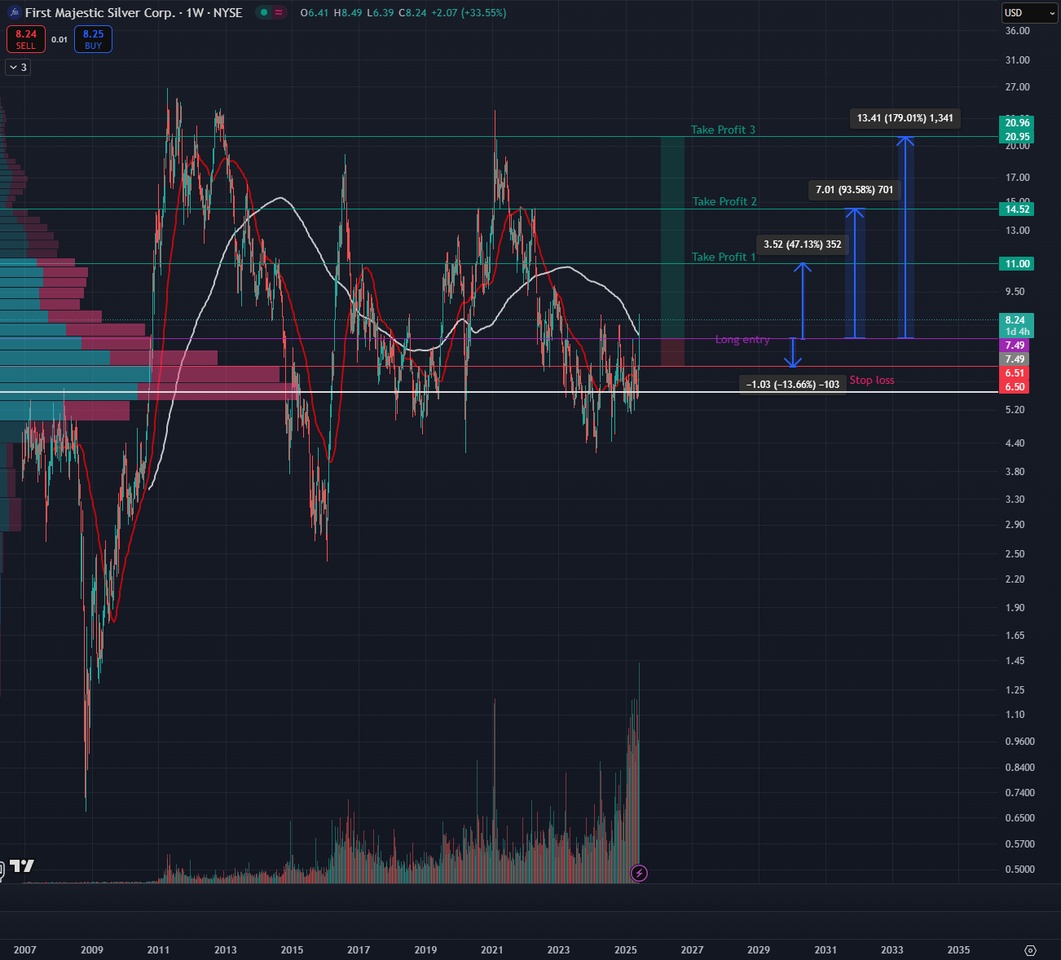This screenshot has width=1061, height=960.
Task: Select the Take Profit 3 label
Action: [723, 129]
